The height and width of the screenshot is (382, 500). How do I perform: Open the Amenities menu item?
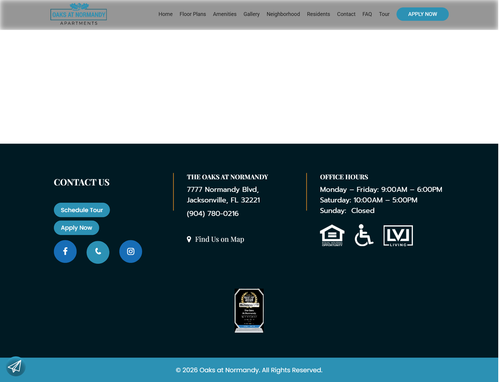225,14
